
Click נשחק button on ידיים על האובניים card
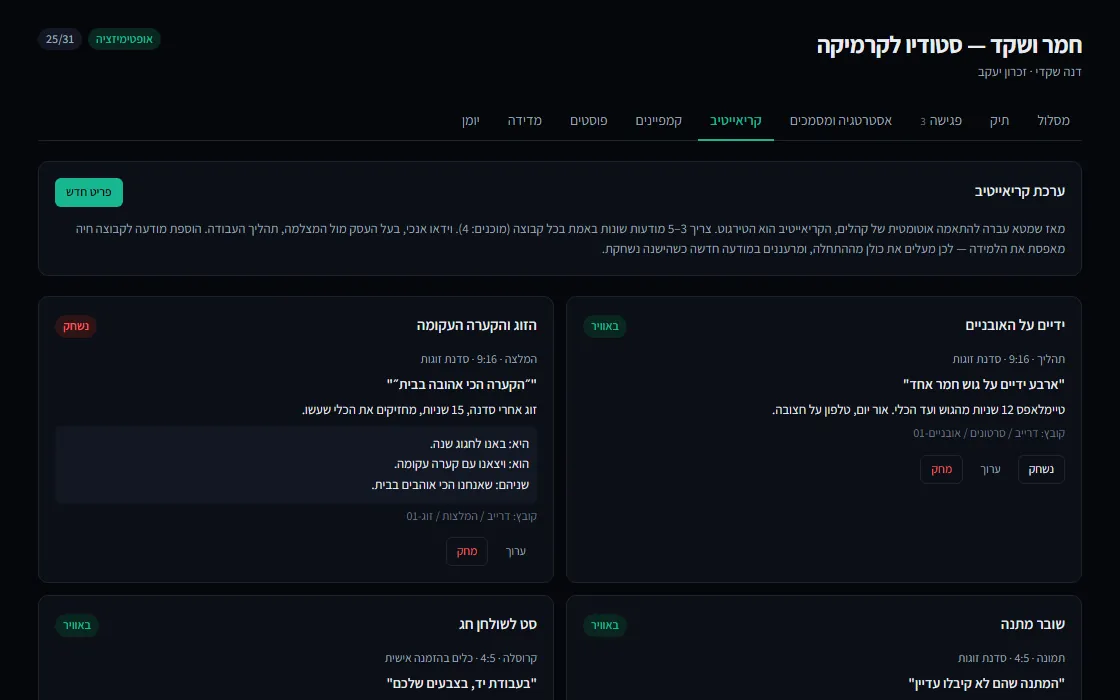point(1041,469)
